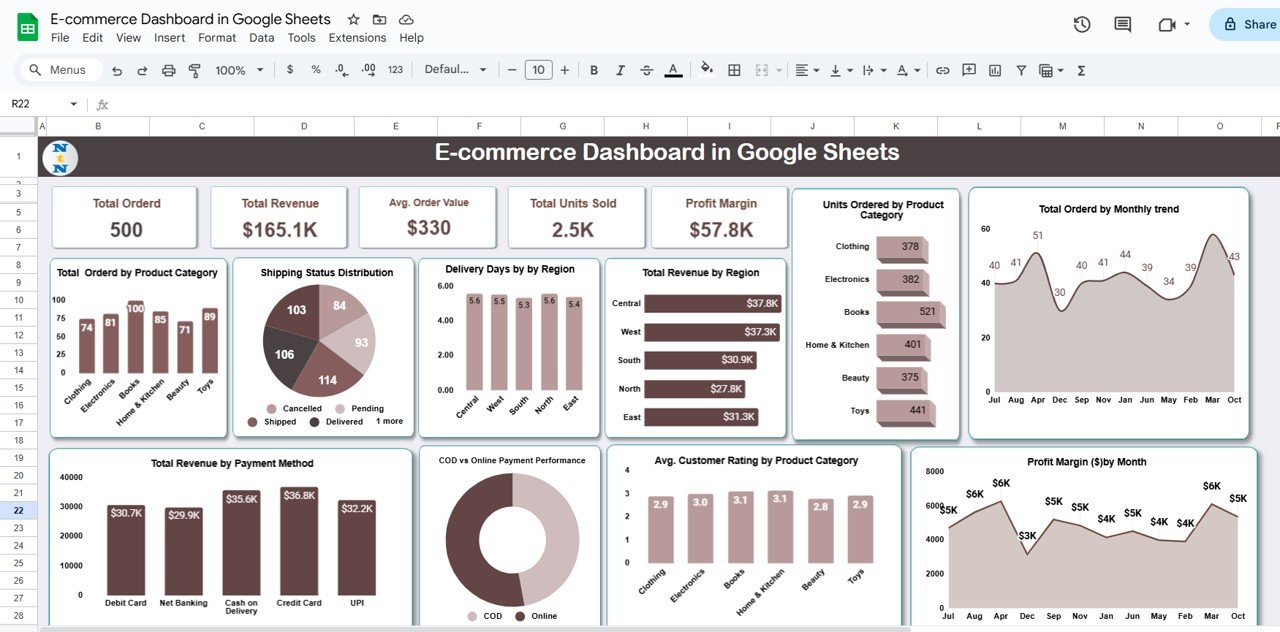Insert a chart
The width and height of the screenshot is (1280, 632).
995,70
